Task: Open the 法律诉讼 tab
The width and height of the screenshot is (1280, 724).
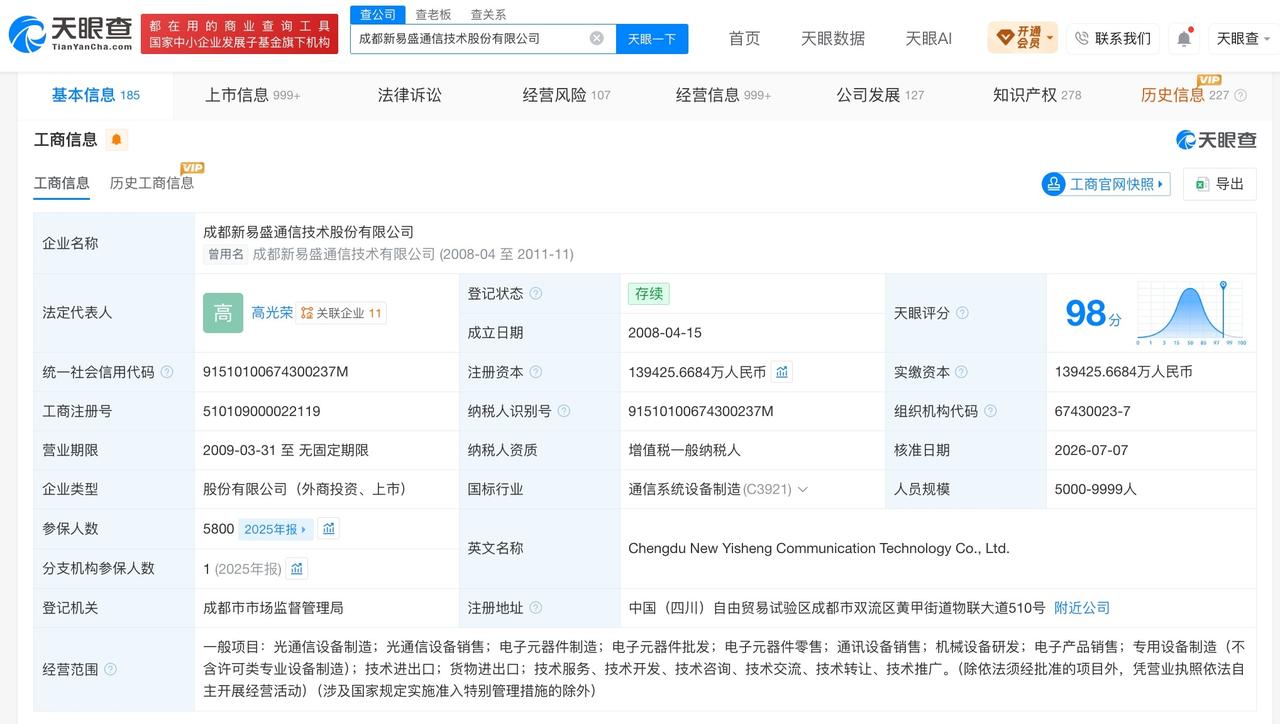Action: tap(409, 95)
